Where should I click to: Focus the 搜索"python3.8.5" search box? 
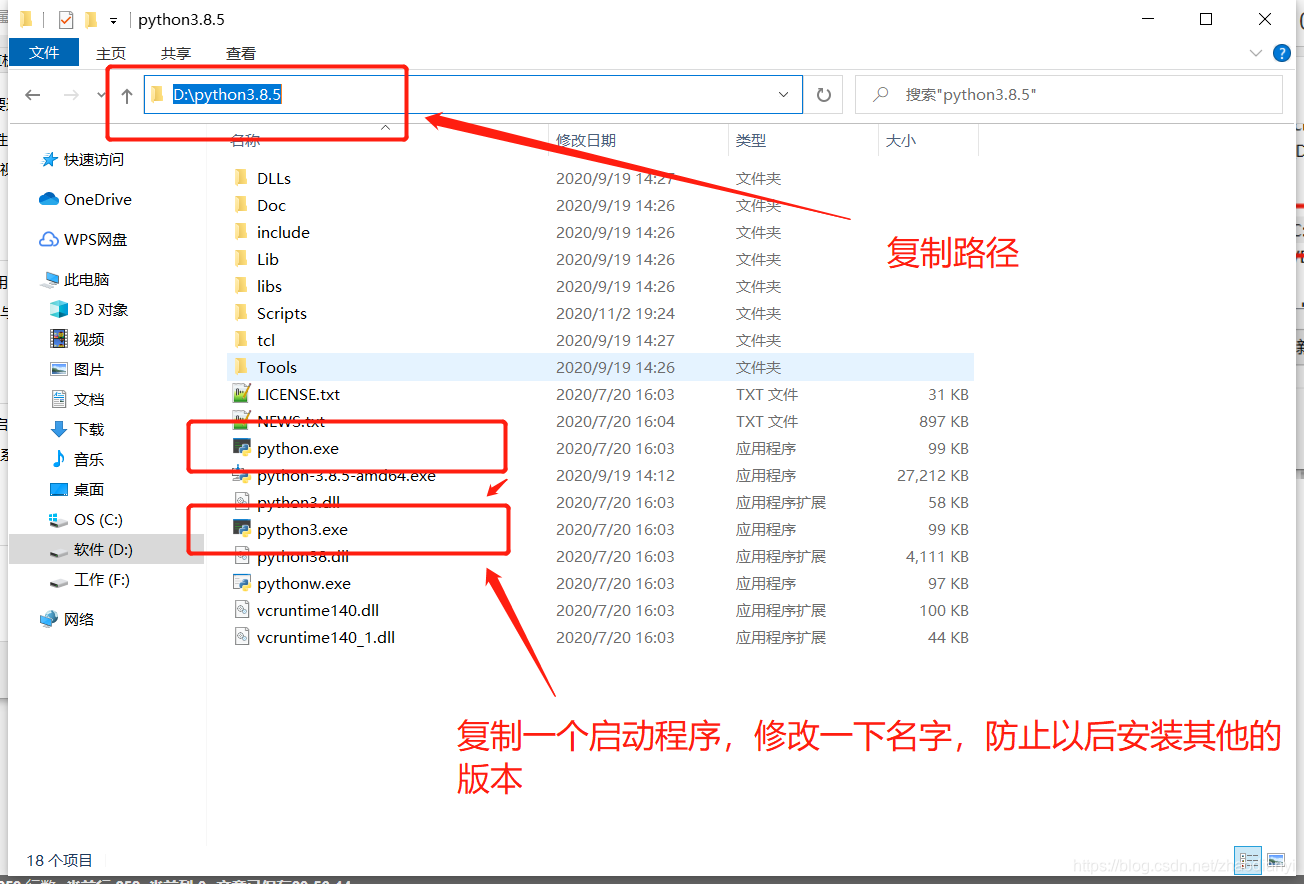1069,95
